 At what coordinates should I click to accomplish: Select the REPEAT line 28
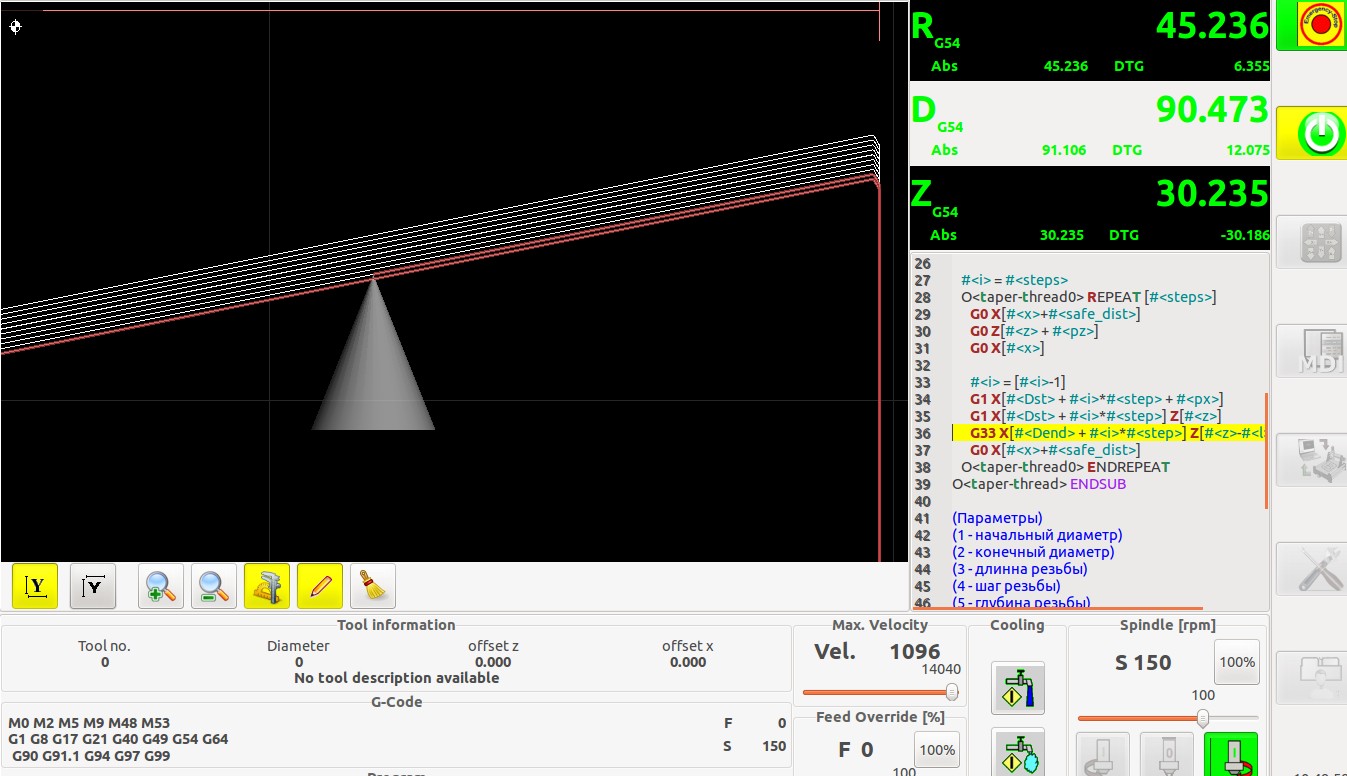1088,297
